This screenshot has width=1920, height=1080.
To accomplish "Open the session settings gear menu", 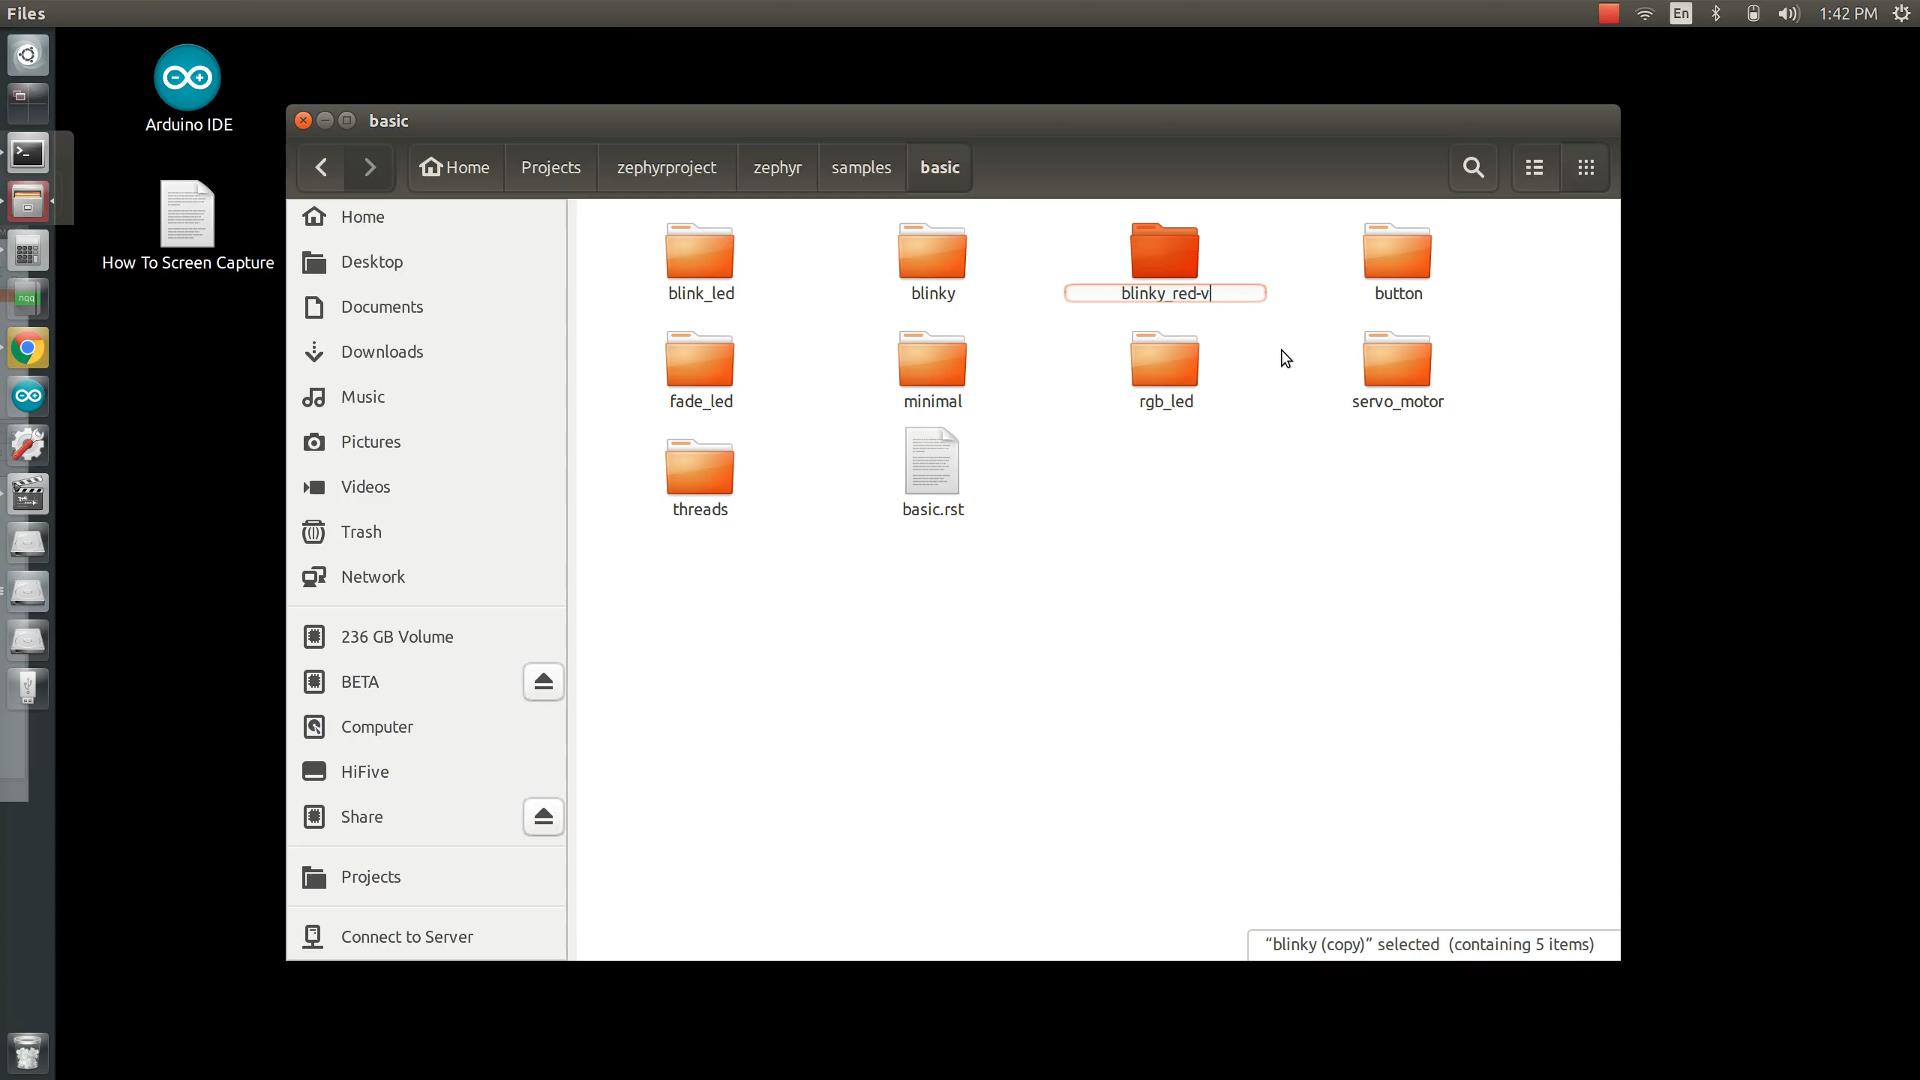I will 1902,13.
